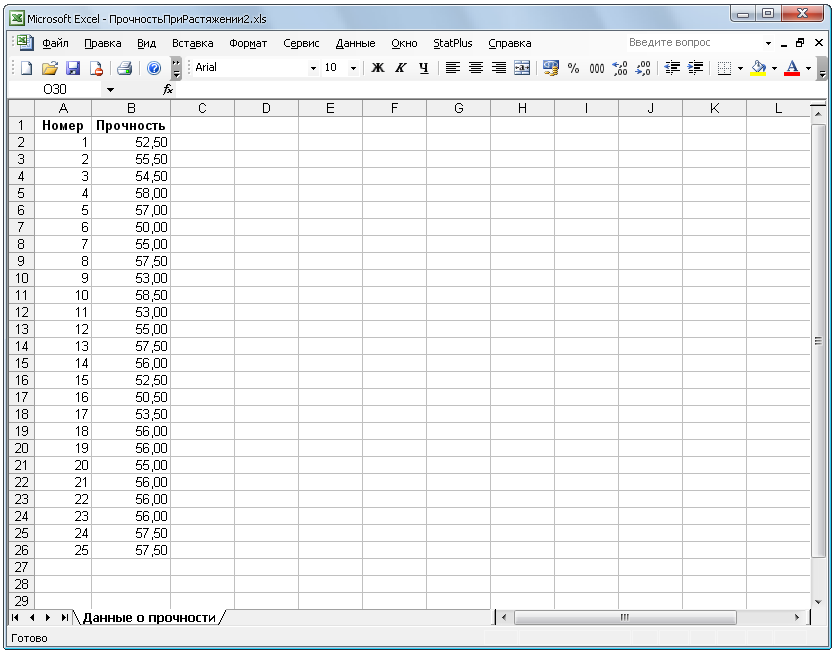
Task: Apply the yellow fill color bucket
Action: [x=758, y=68]
